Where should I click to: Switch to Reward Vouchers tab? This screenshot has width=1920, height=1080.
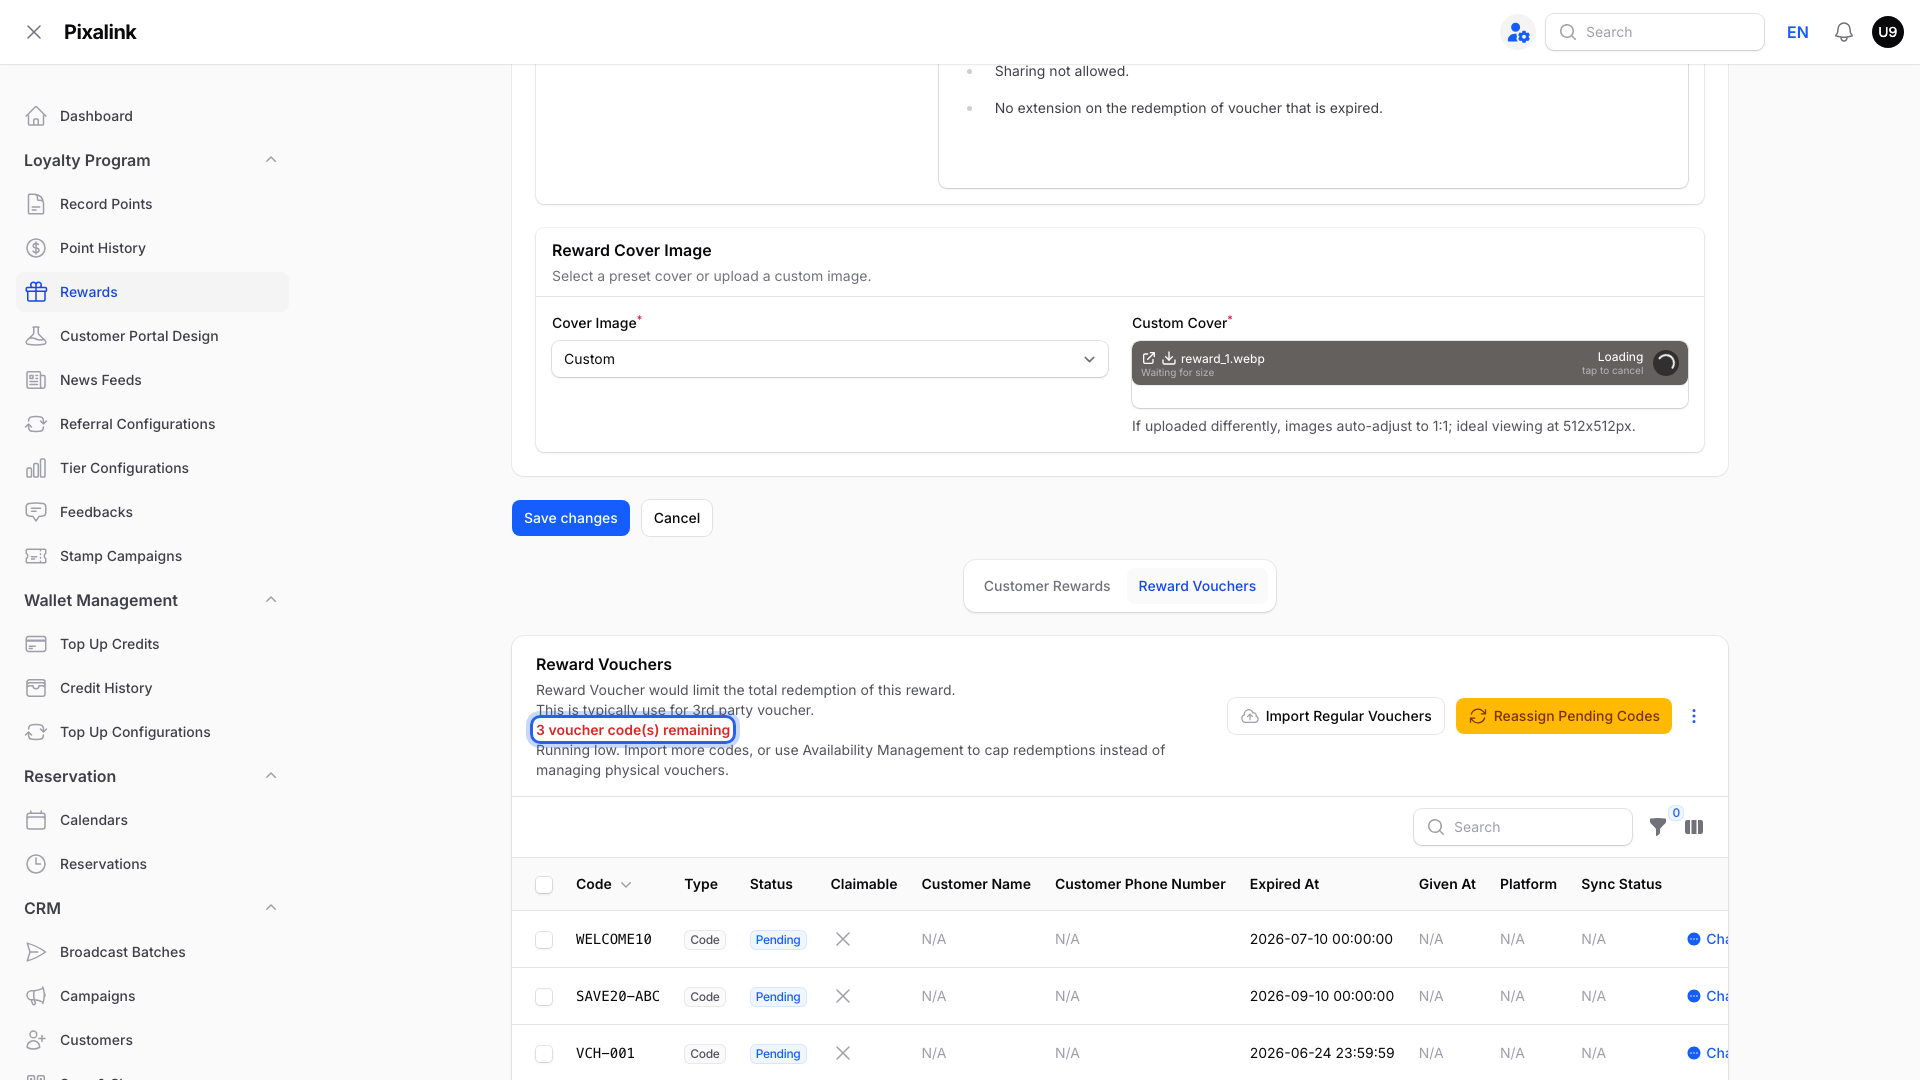[x=1197, y=586]
